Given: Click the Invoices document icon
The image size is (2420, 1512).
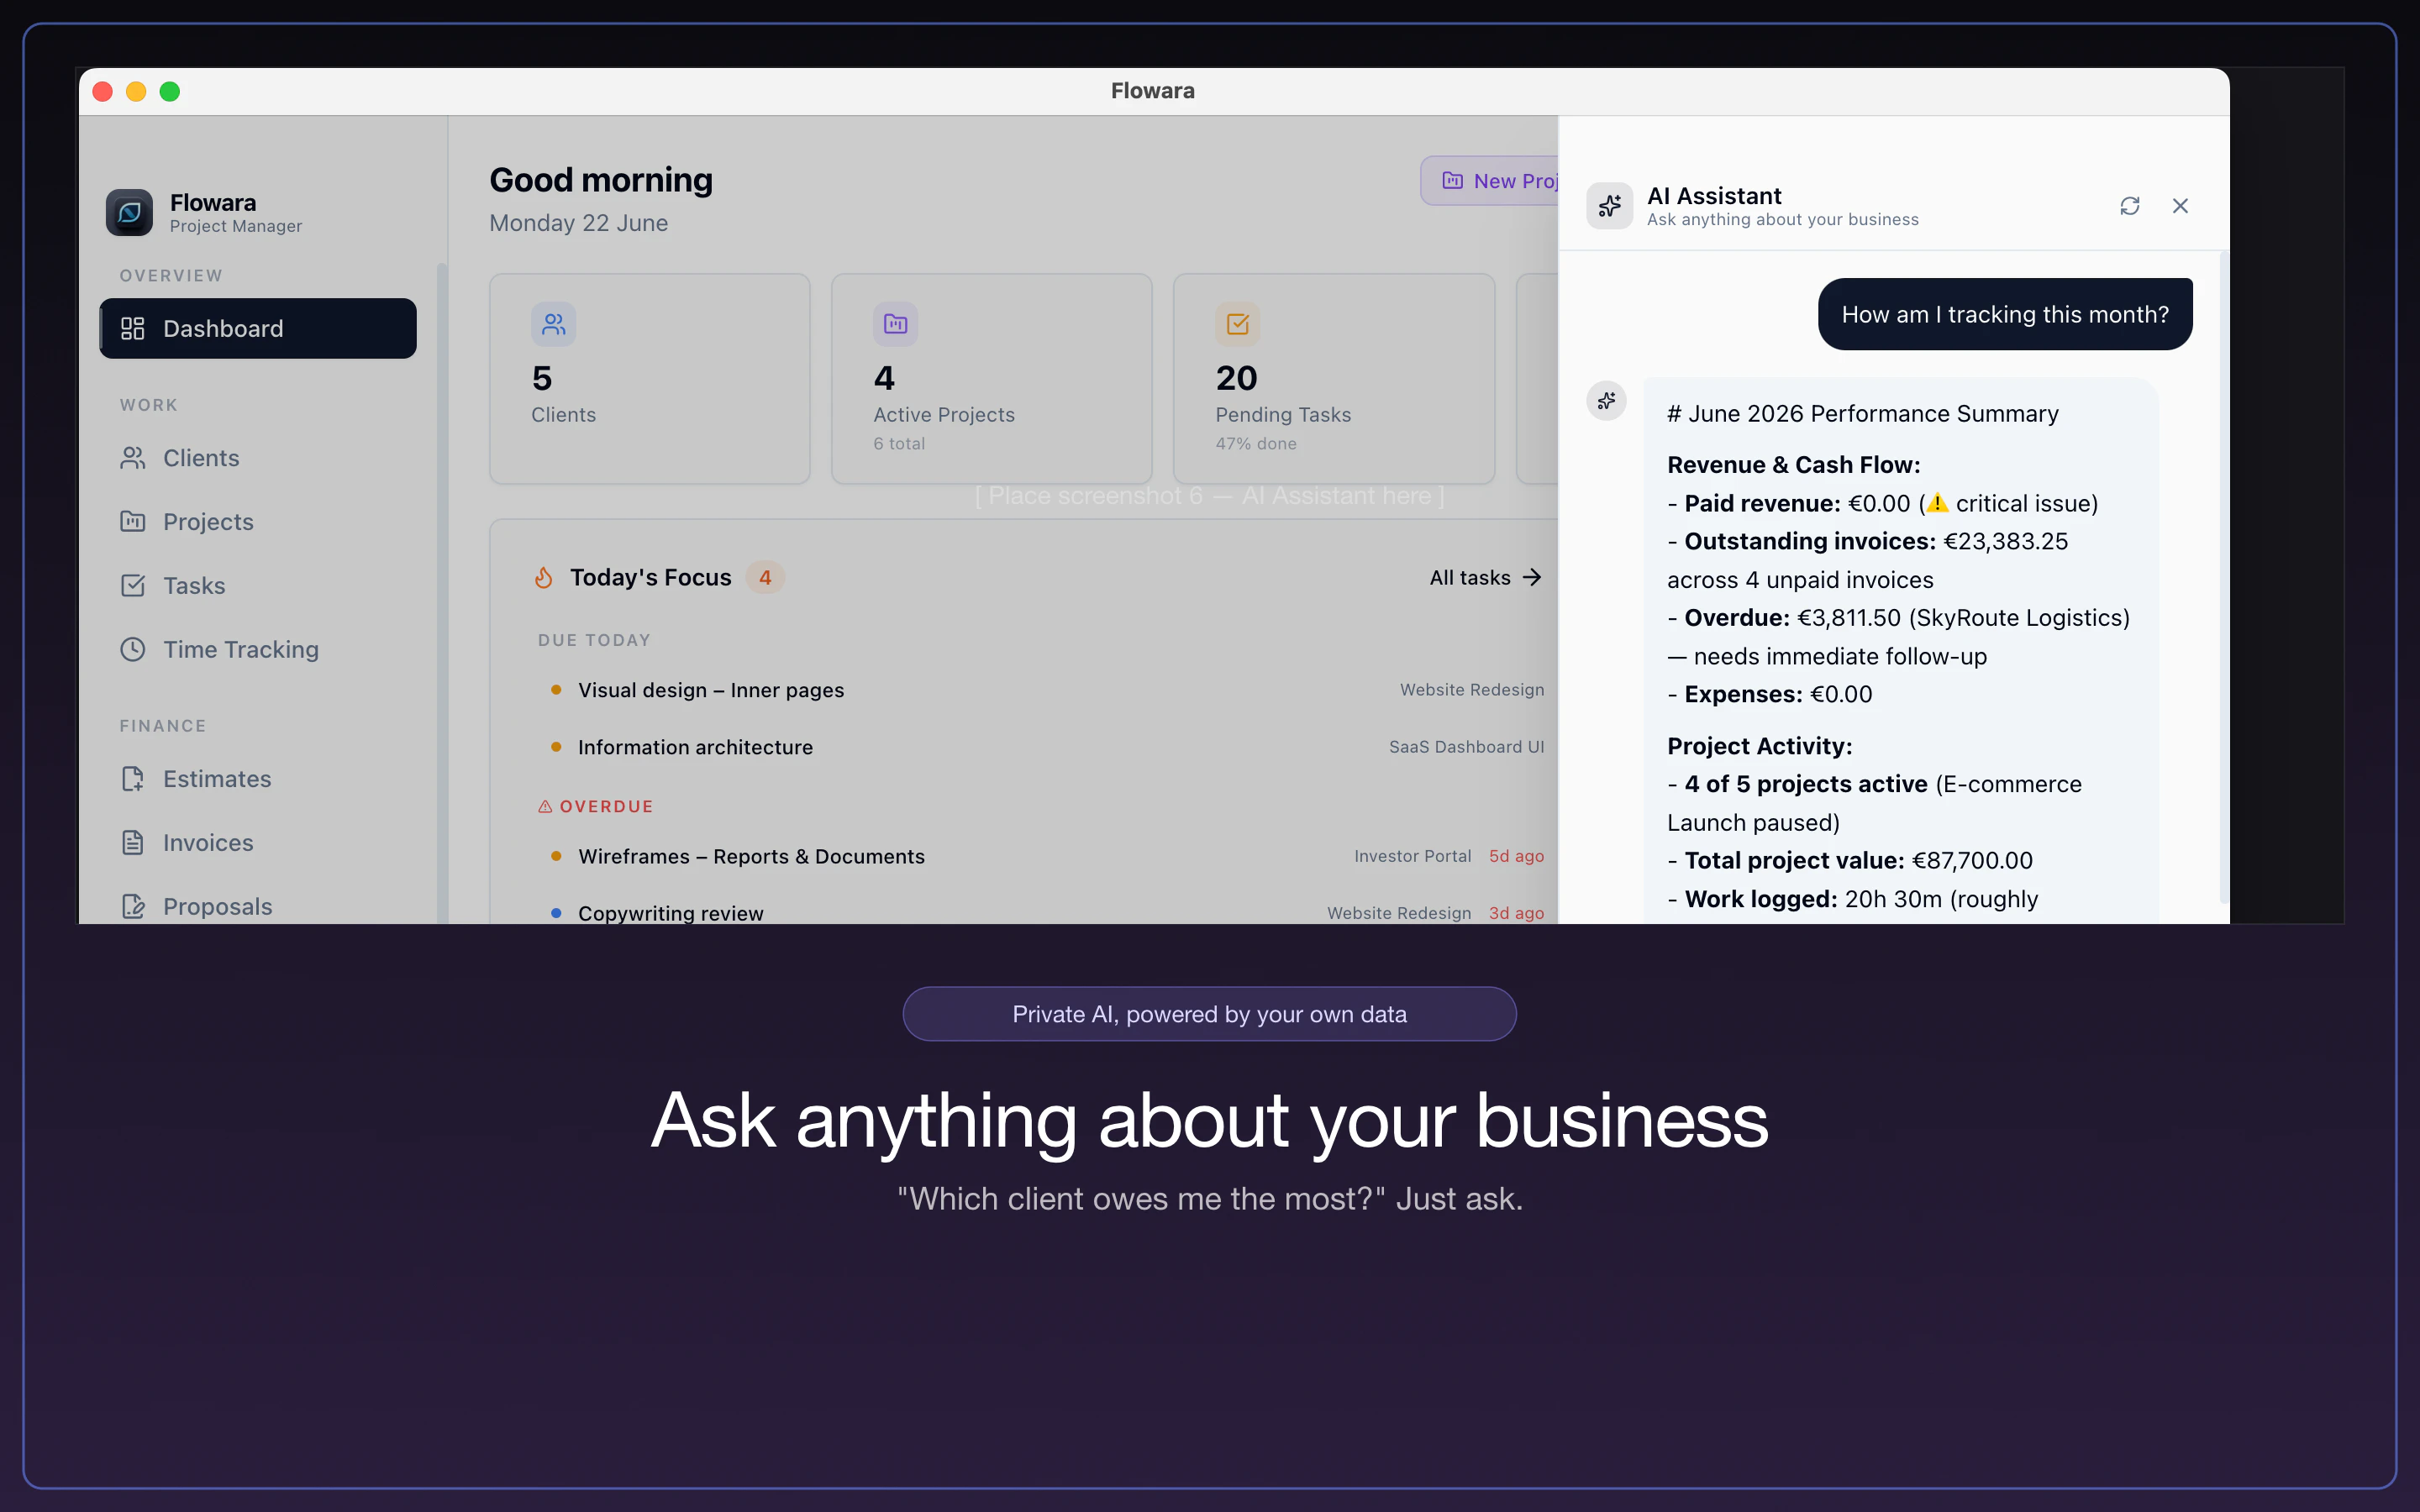Looking at the screenshot, I should (x=133, y=843).
